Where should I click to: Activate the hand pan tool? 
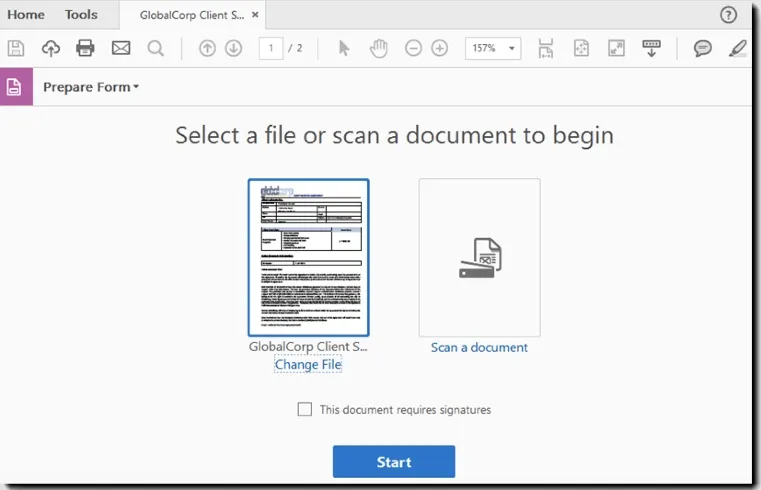click(x=379, y=48)
